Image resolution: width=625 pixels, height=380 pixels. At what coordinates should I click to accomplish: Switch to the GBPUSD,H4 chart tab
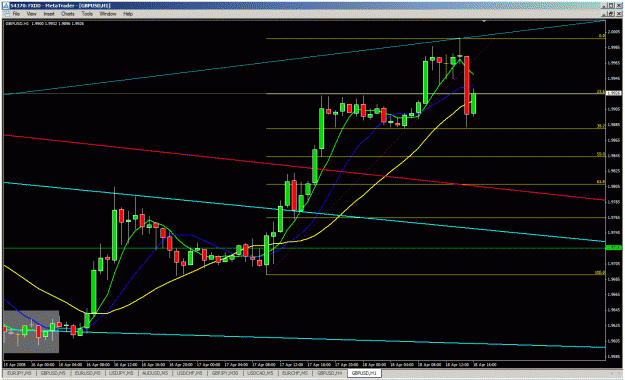[x=330, y=373]
